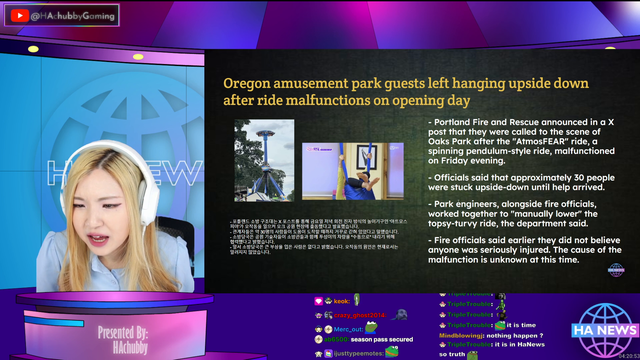The width and height of the screenshot is (640, 360).
Task: Click the AtmosFEAR ride photo on slide
Action: point(264,160)
